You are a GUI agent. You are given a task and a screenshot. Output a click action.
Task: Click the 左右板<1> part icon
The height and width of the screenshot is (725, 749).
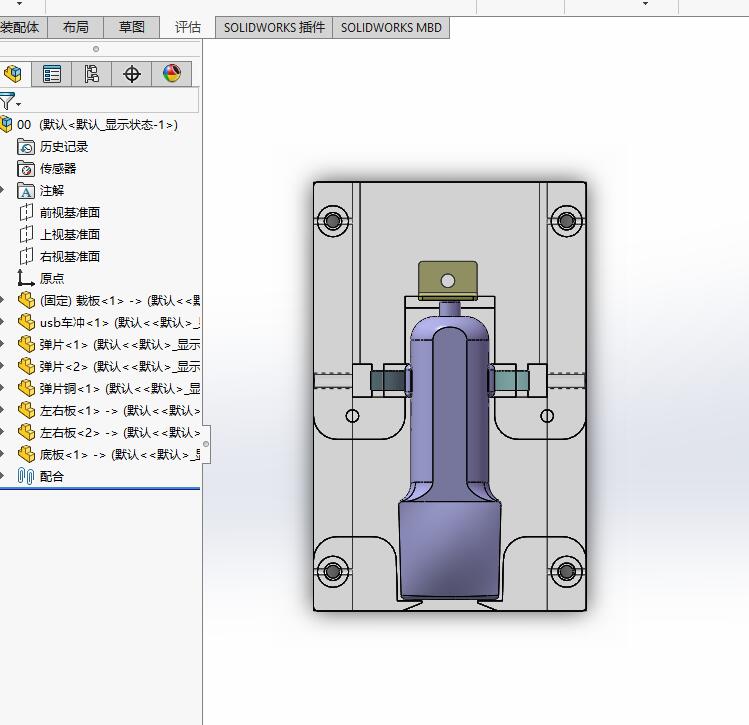pyautogui.click(x=26, y=410)
